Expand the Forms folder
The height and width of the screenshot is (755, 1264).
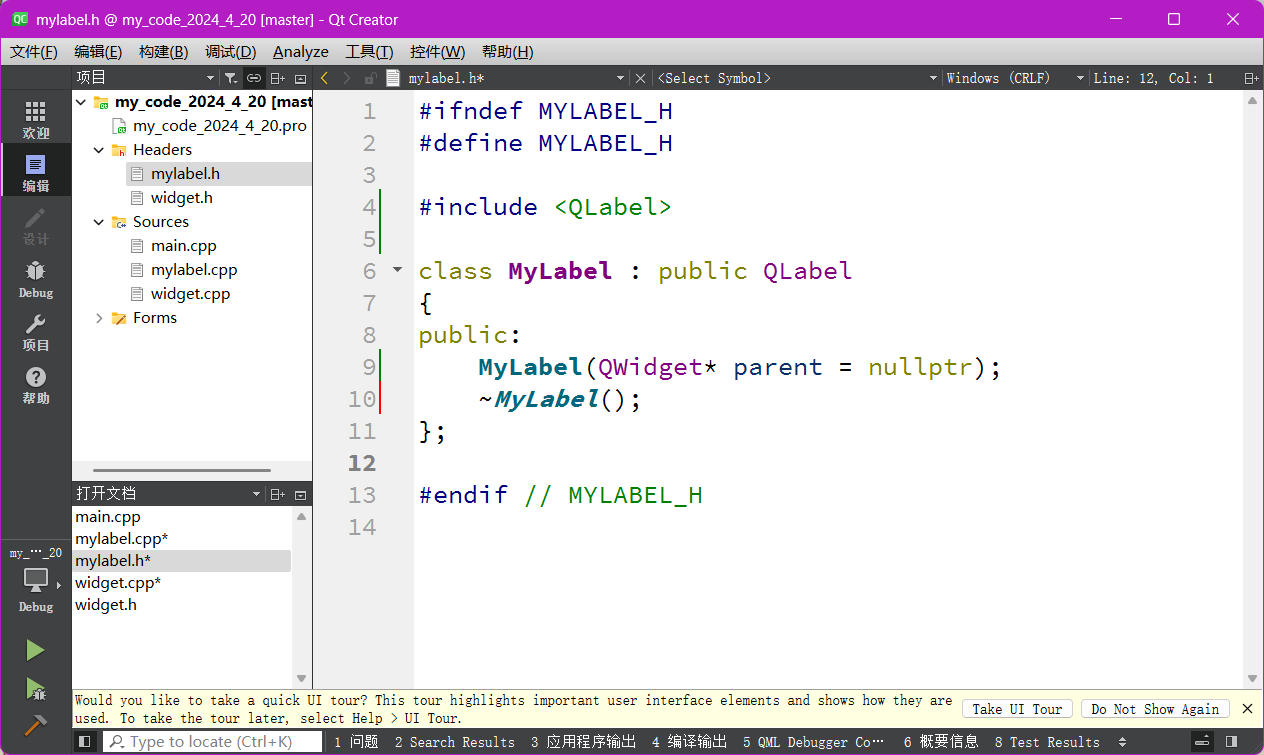pyautogui.click(x=97, y=317)
